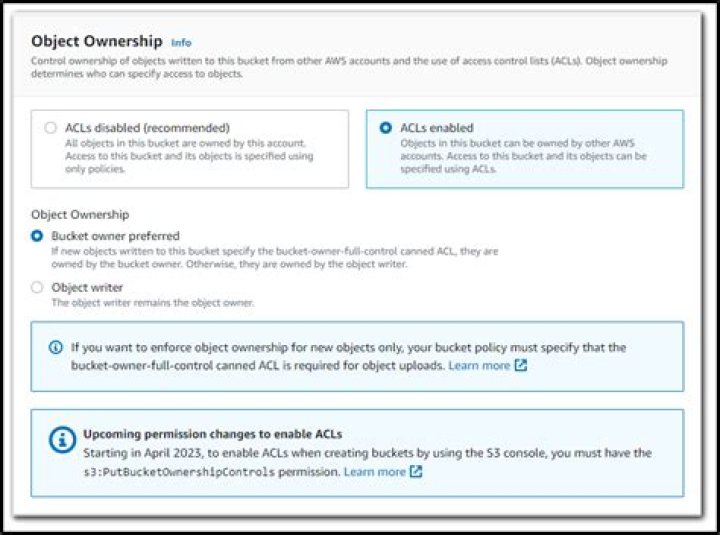Click the ACLs disabled (recommended) title text
The image size is (720, 535).
pos(147,128)
